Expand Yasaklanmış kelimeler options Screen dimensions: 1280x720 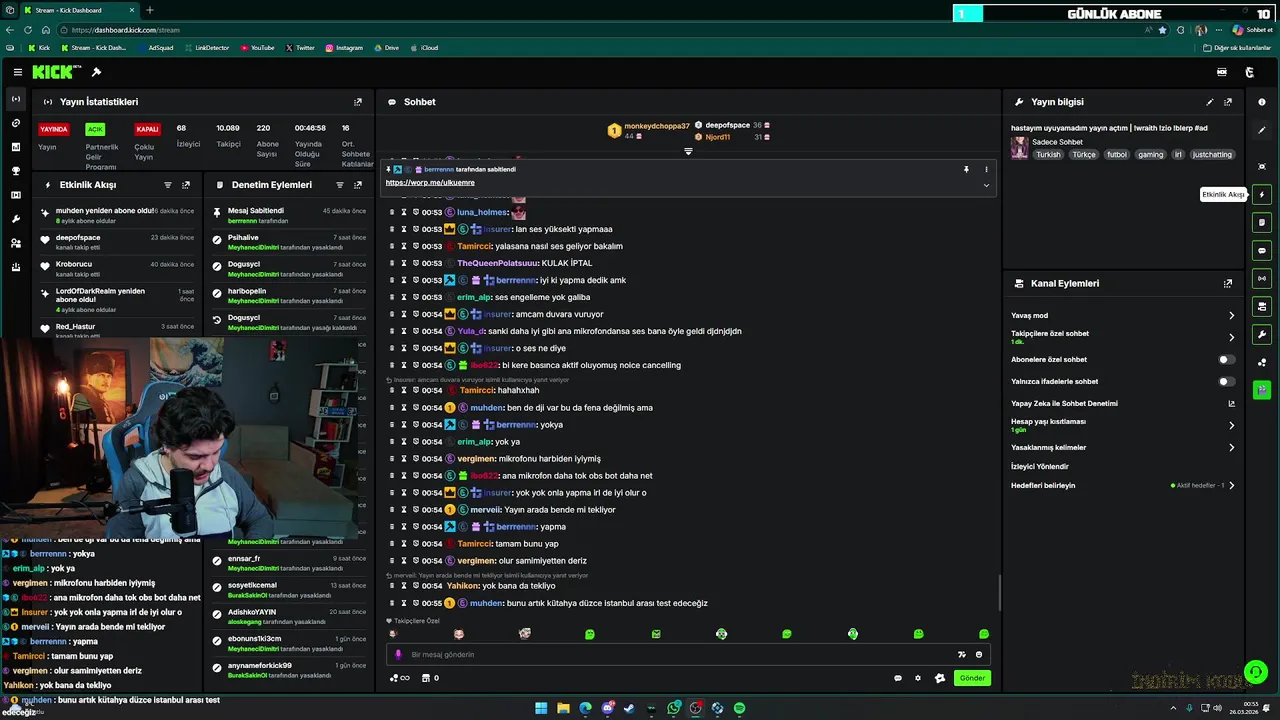[1231, 448]
